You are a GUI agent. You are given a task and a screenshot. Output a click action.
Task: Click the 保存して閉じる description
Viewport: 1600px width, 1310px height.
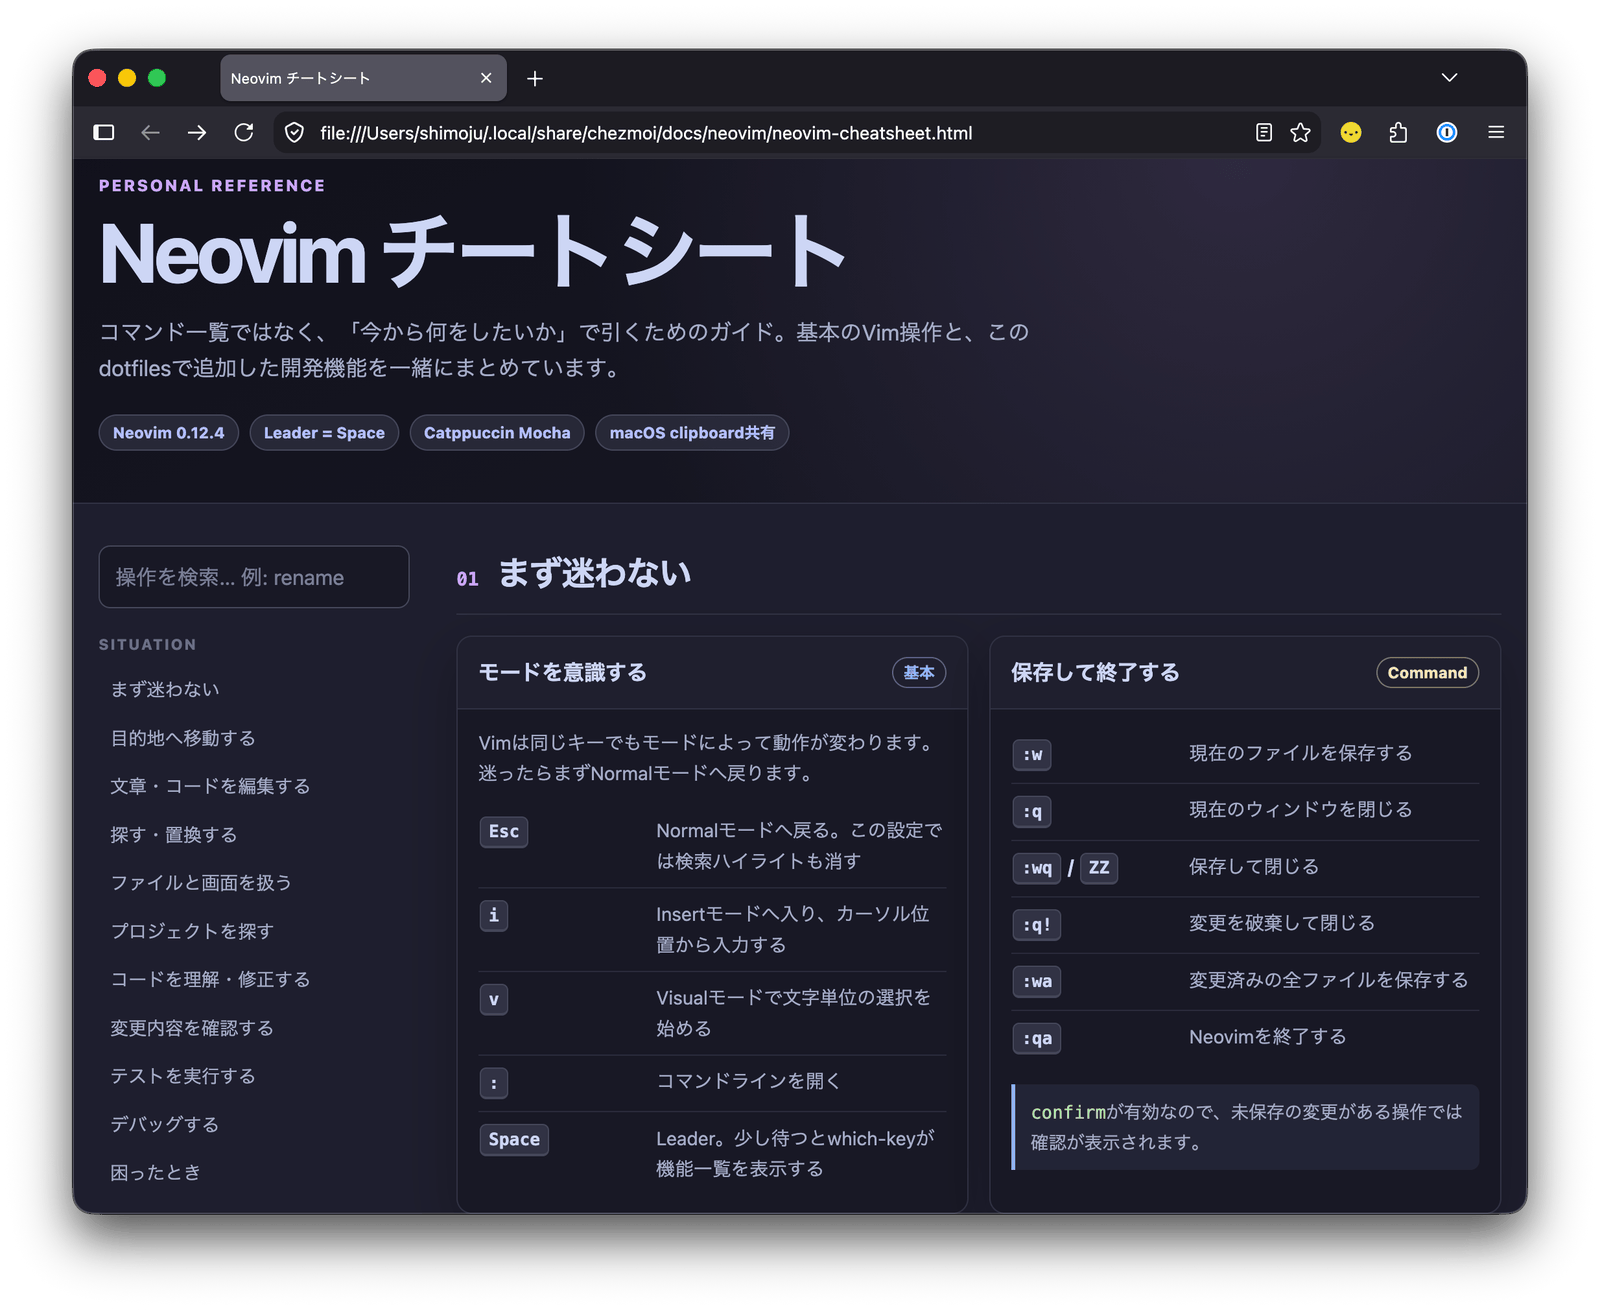click(1254, 867)
